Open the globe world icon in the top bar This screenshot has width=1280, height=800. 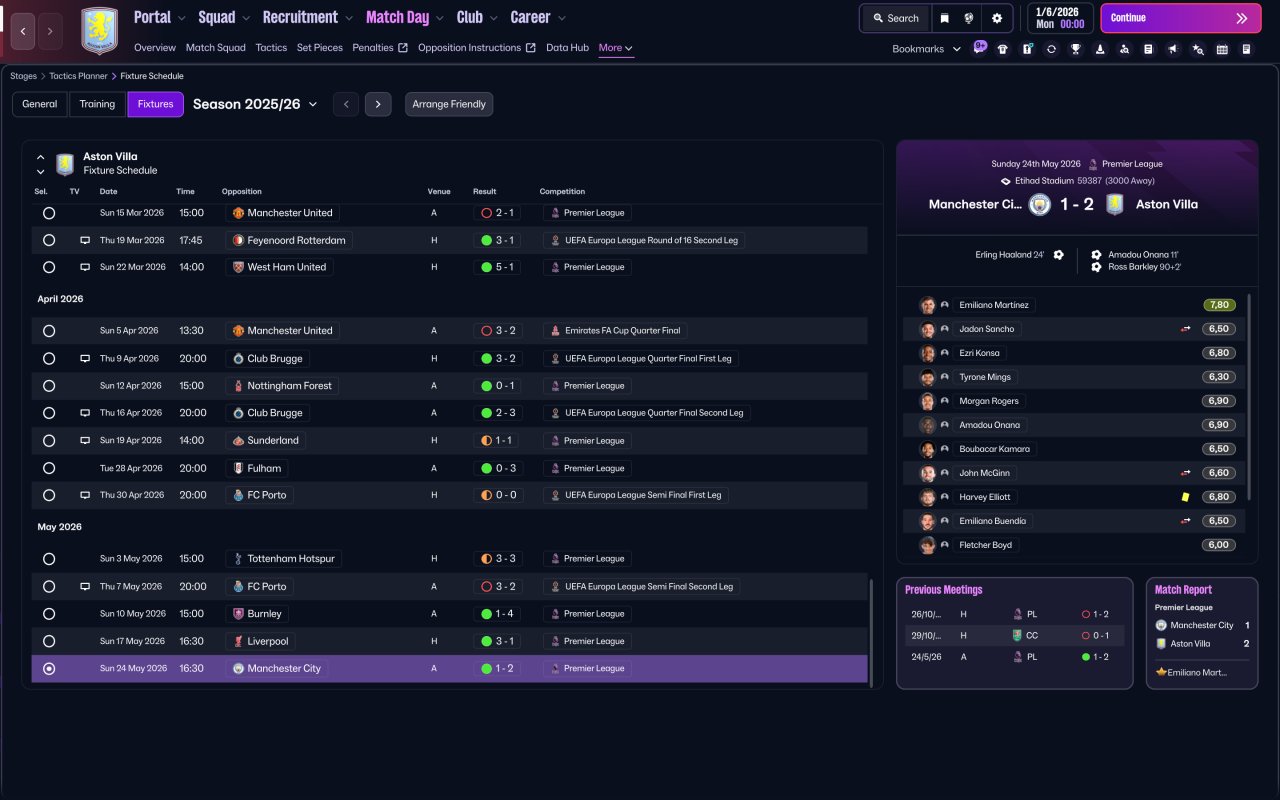(x=969, y=18)
